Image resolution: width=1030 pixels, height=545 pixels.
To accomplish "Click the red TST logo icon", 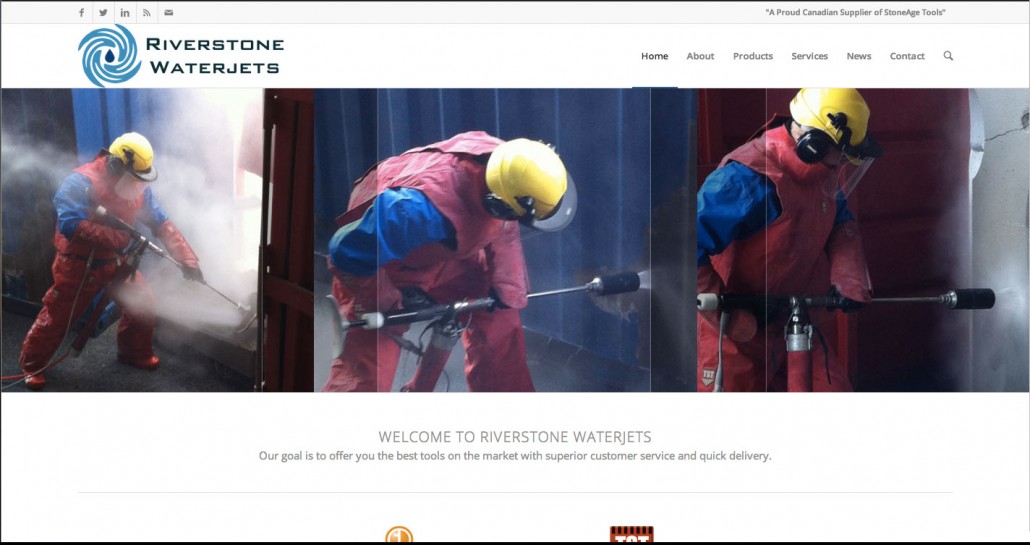I will pos(631,534).
